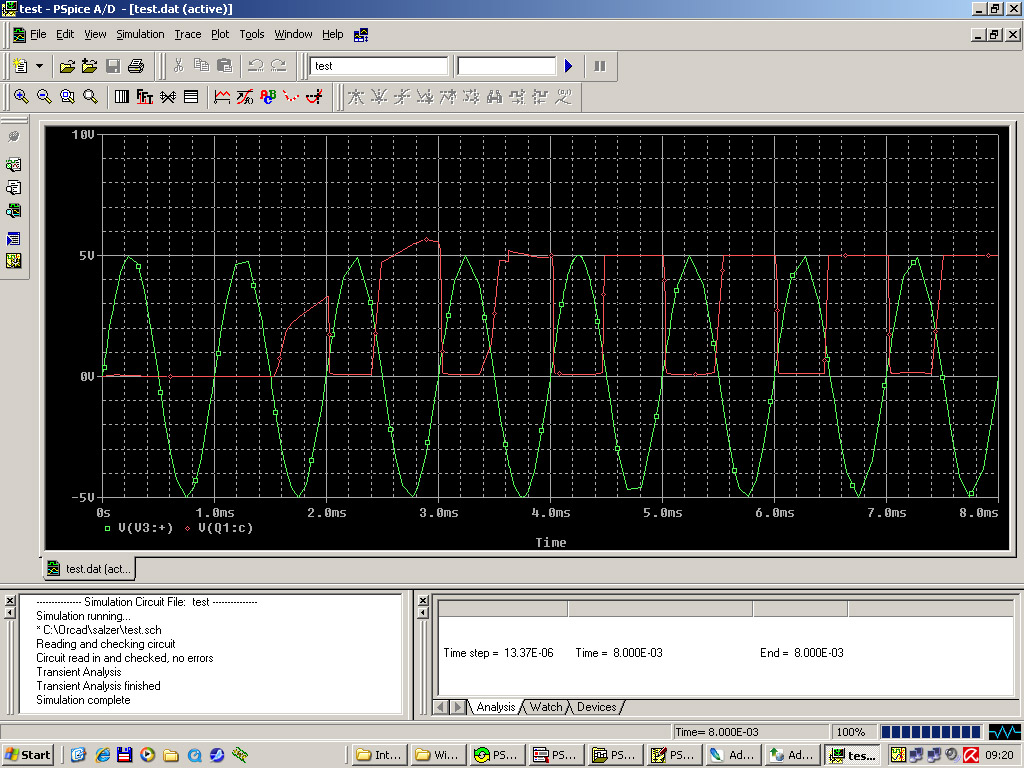Click the New file icon
Viewport: 1024px width, 768px height.
click(x=20, y=66)
